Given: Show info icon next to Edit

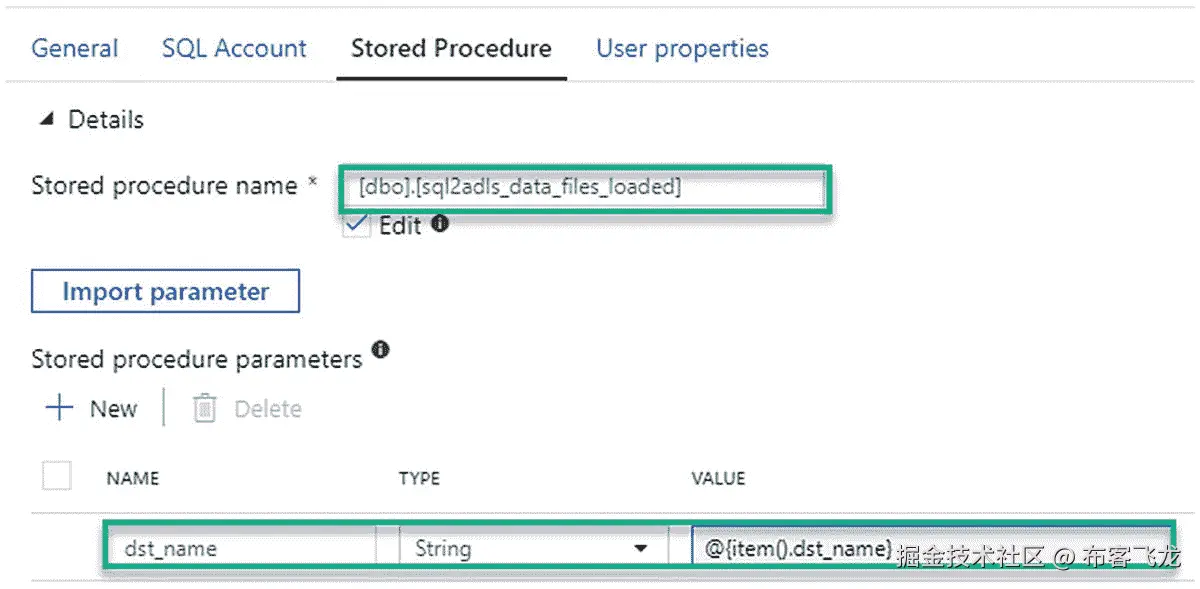Looking at the screenshot, I should (x=439, y=223).
